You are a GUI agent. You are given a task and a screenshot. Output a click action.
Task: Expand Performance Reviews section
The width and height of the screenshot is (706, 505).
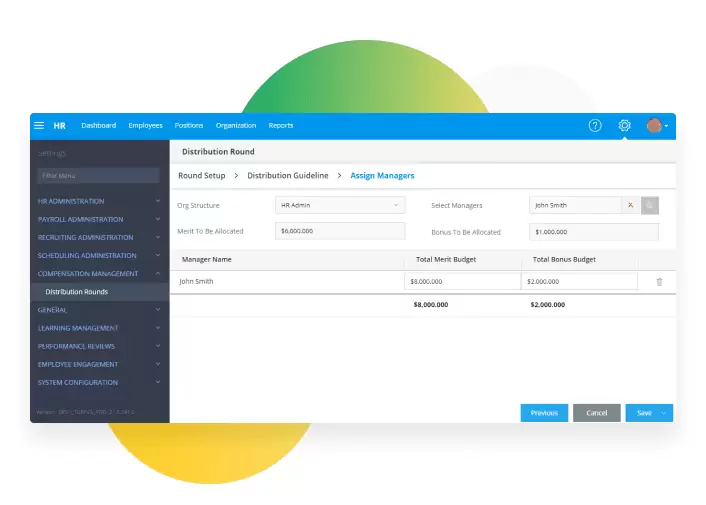point(99,346)
